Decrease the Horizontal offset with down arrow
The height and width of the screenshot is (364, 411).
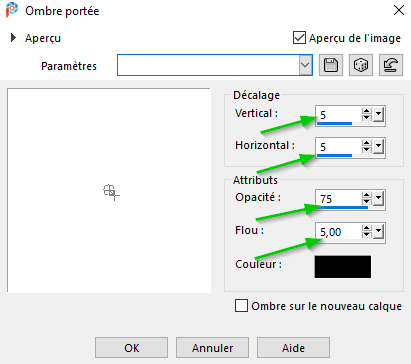click(x=366, y=149)
